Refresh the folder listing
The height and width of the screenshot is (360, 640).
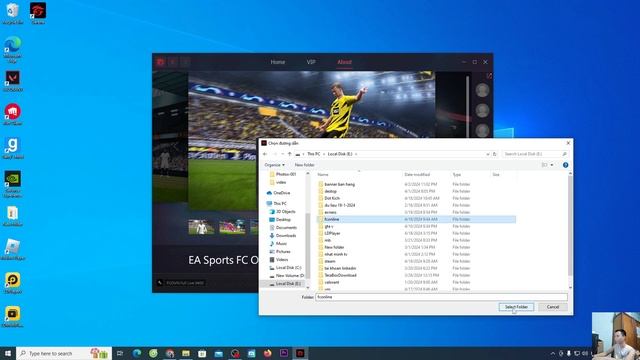(494, 154)
